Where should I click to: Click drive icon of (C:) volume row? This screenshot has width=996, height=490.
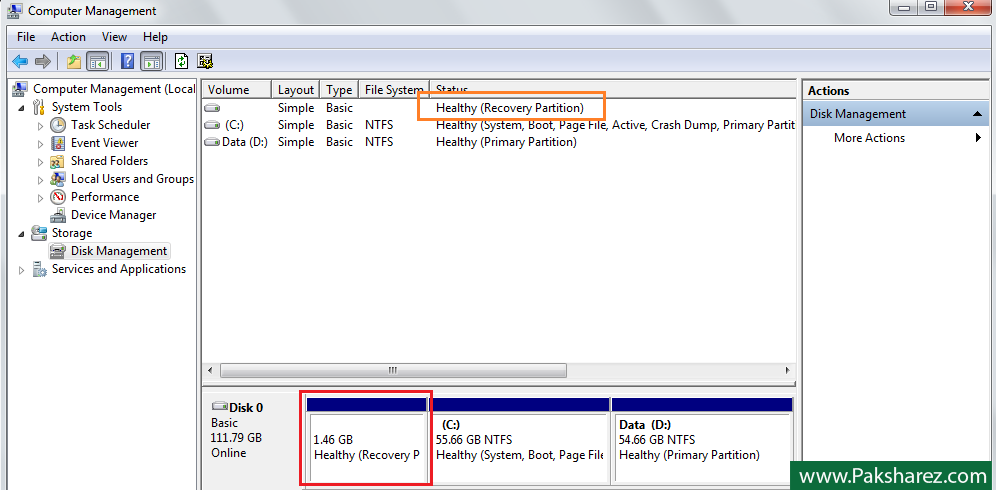pos(212,125)
